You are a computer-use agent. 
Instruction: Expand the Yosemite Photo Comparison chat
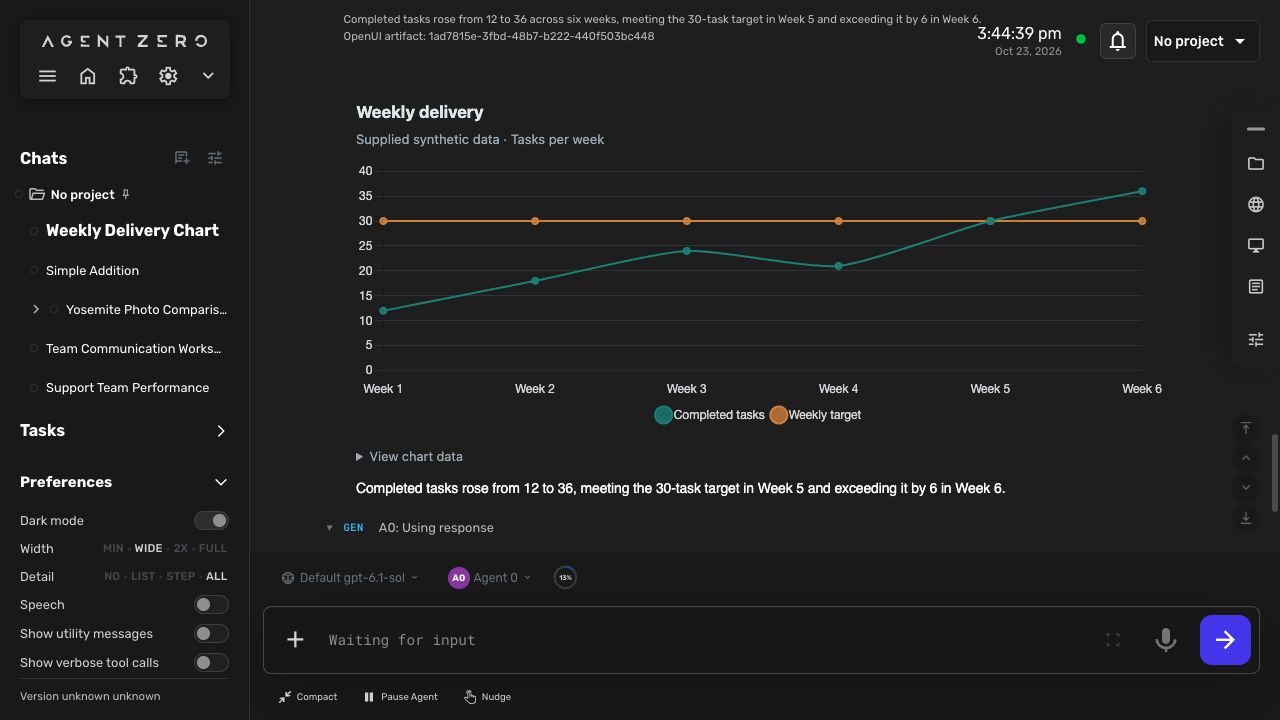(x=36, y=310)
